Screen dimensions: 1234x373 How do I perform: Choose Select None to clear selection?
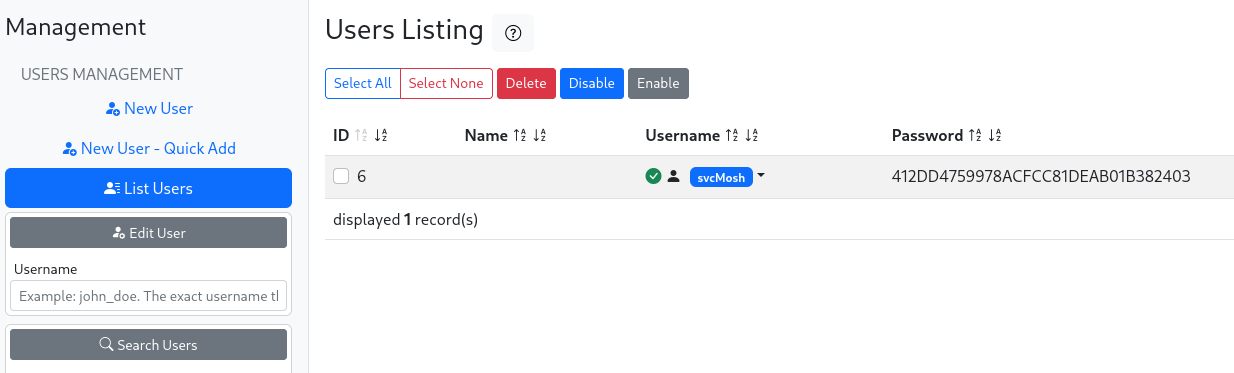click(446, 83)
